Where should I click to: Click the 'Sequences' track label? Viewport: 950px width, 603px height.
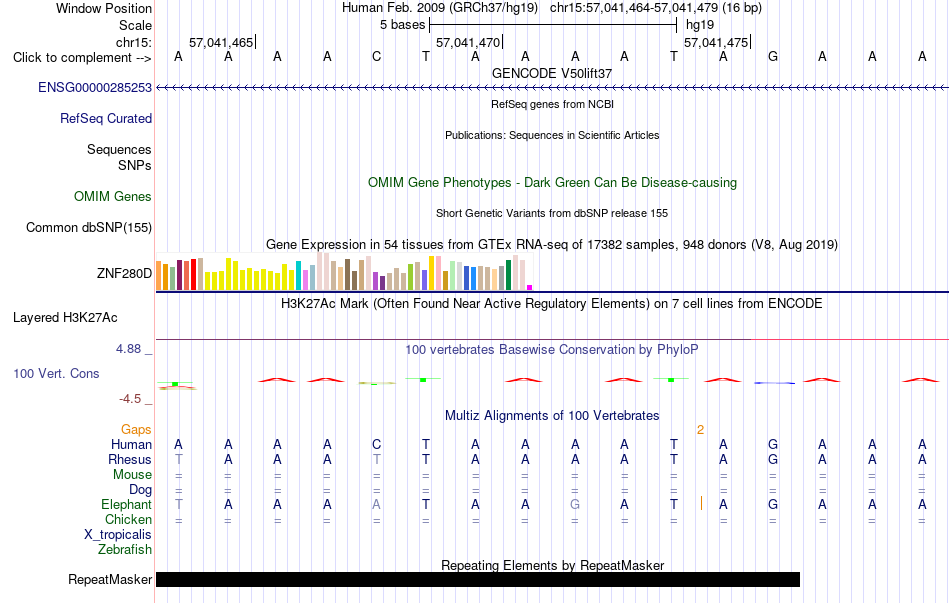point(119,149)
